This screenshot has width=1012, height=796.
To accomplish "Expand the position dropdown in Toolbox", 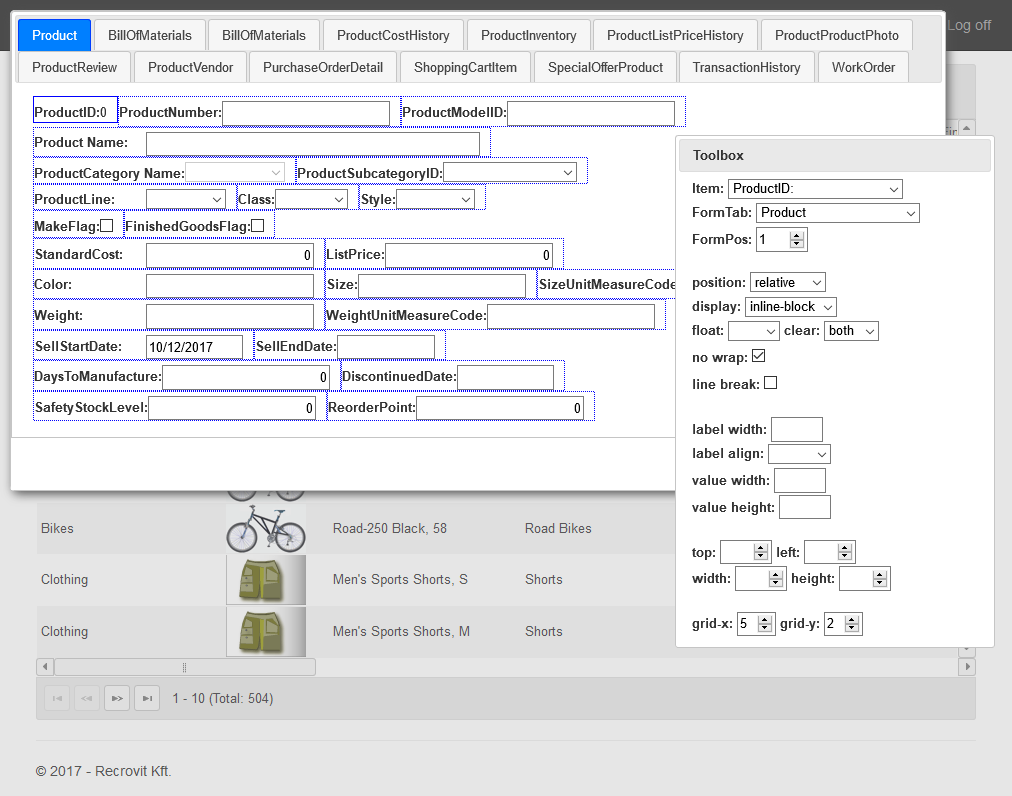I will [x=788, y=283].
